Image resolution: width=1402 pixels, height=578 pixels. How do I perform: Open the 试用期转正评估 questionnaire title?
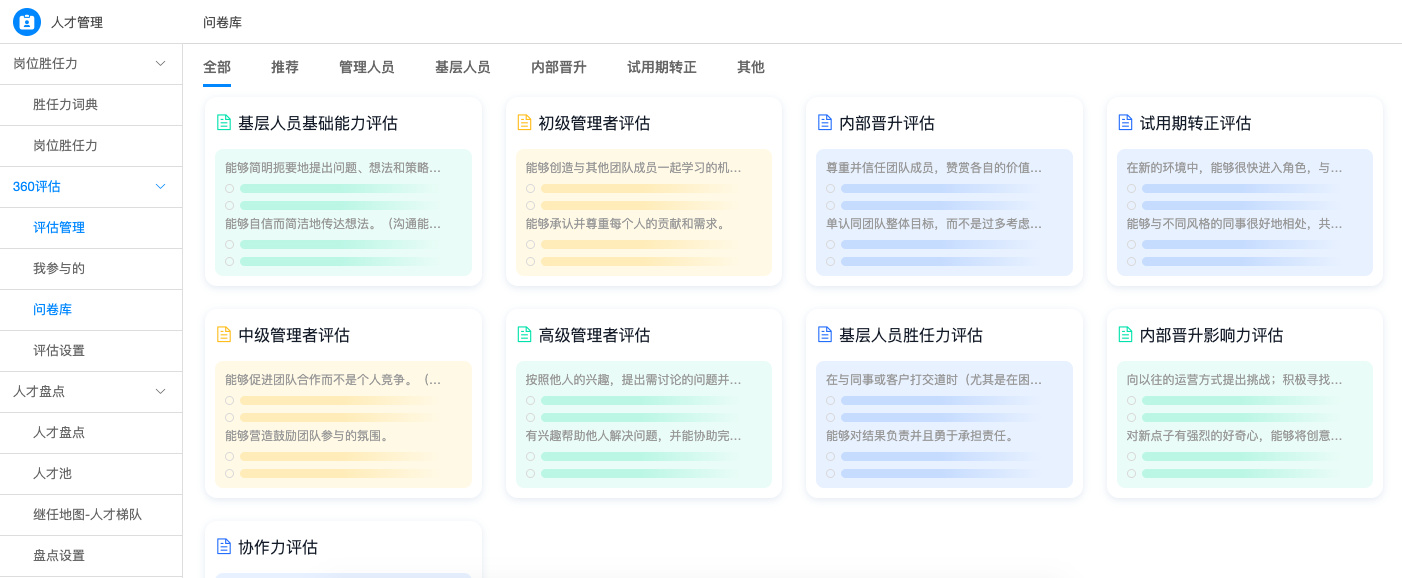[1195, 123]
